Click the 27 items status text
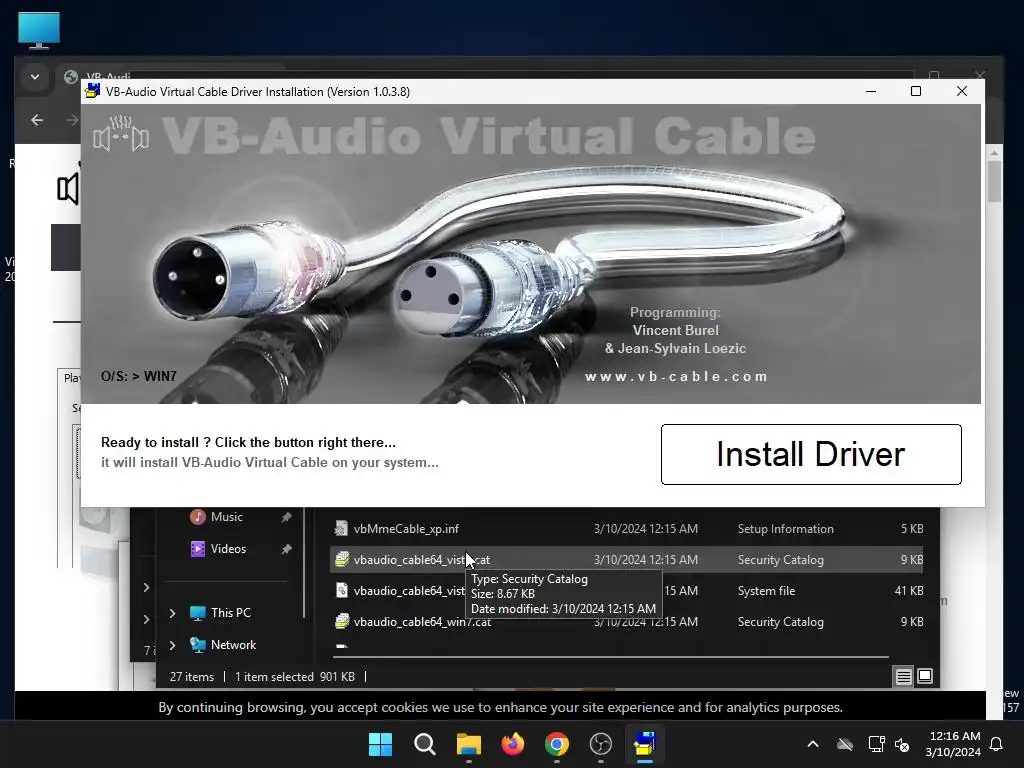This screenshot has width=1024, height=768. coord(191,677)
